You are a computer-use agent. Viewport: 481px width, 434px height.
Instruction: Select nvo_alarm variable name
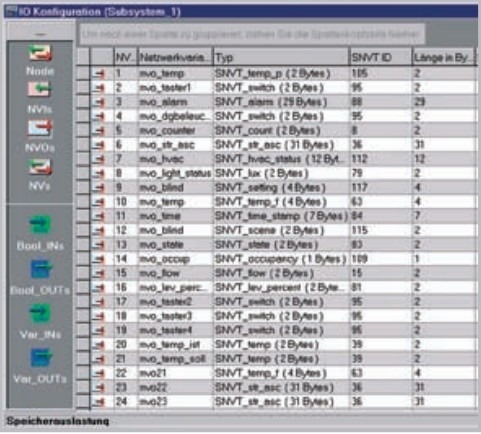[163, 102]
